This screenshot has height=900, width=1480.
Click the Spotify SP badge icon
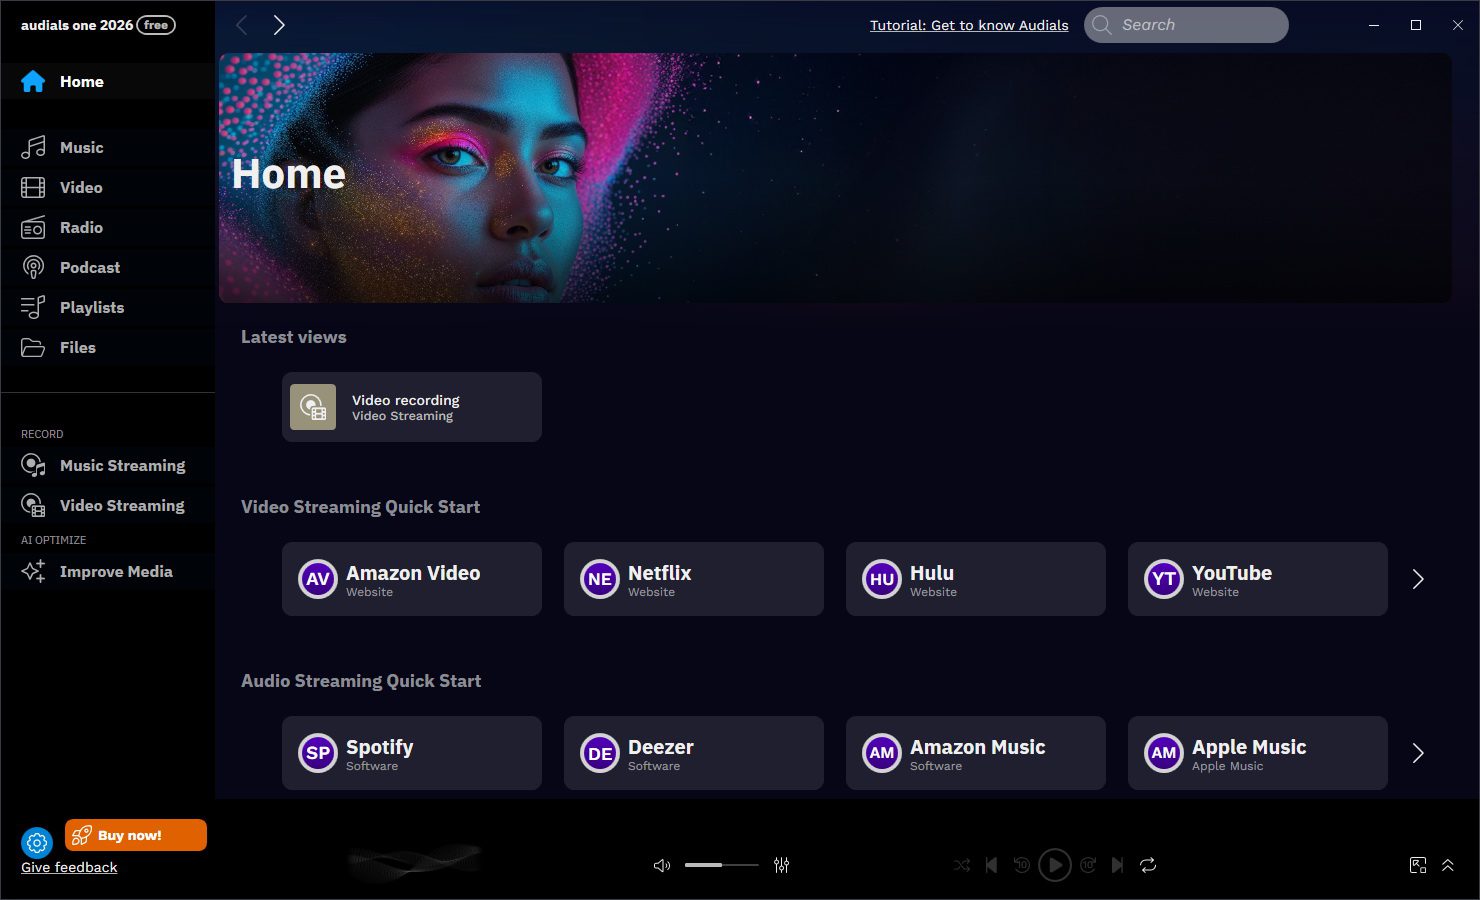pyautogui.click(x=318, y=754)
